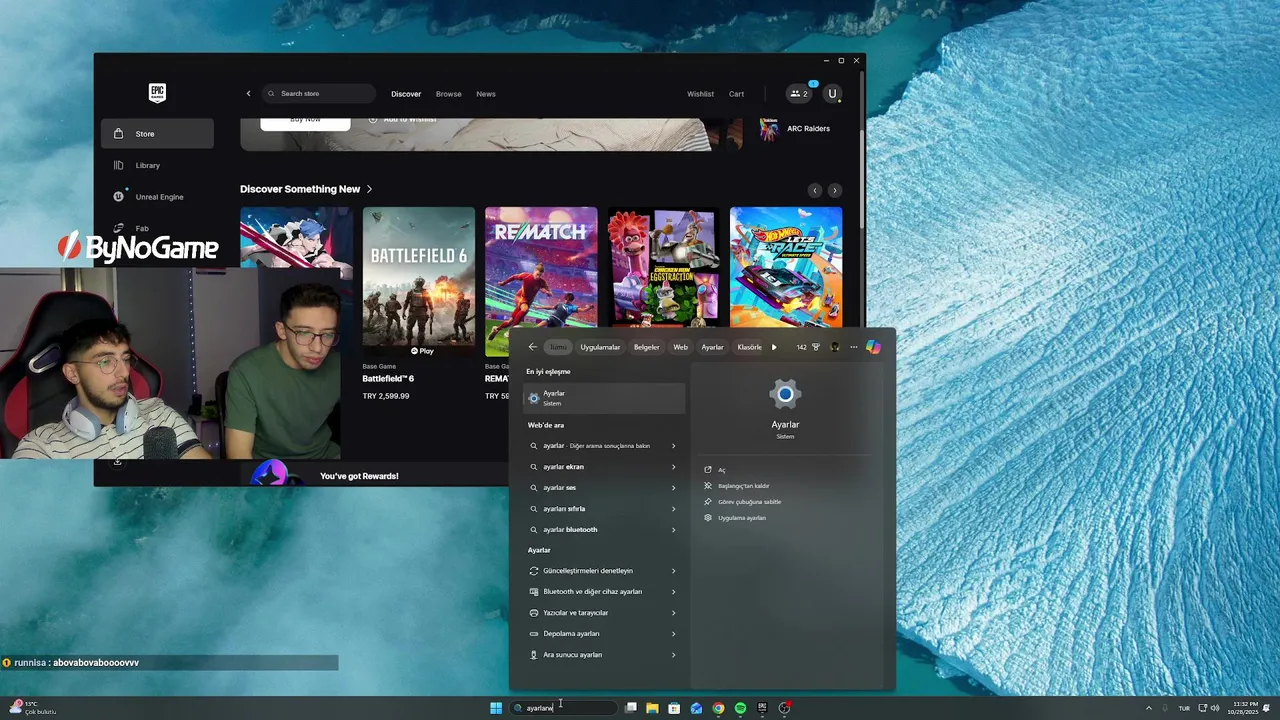The height and width of the screenshot is (720, 1280).
Task: Switch to the Ayarlar filter tab
Action: point(712,347)
